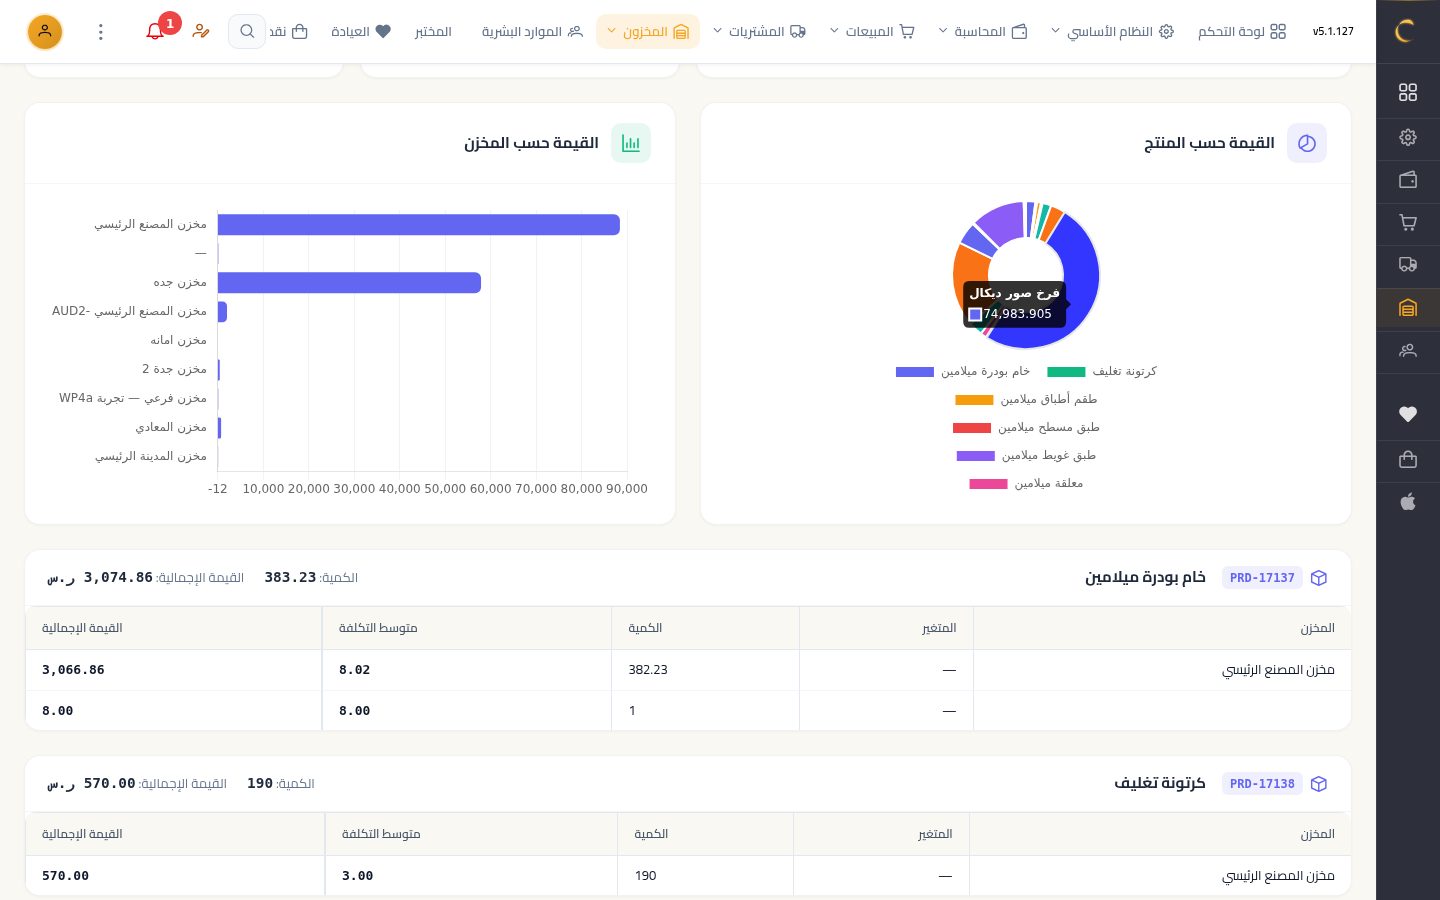Open the purchases truck icon in sidebar
1440x900 pixels.
pos(1408,265)
